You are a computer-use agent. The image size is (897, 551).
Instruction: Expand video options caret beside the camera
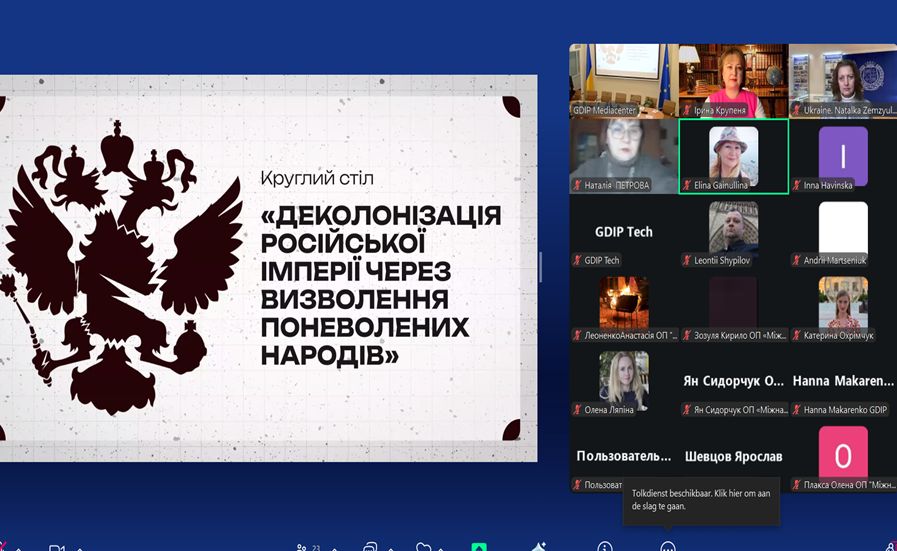tap(80, 548)
